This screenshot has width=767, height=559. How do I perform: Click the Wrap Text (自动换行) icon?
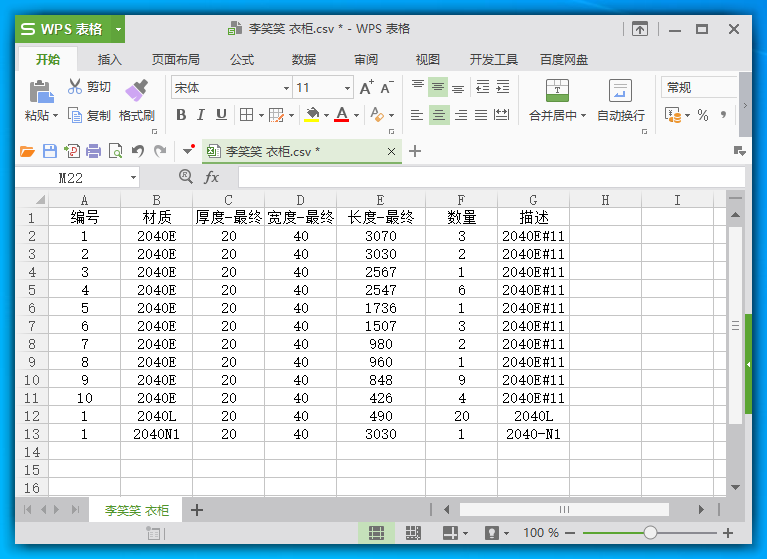(620, 91)
